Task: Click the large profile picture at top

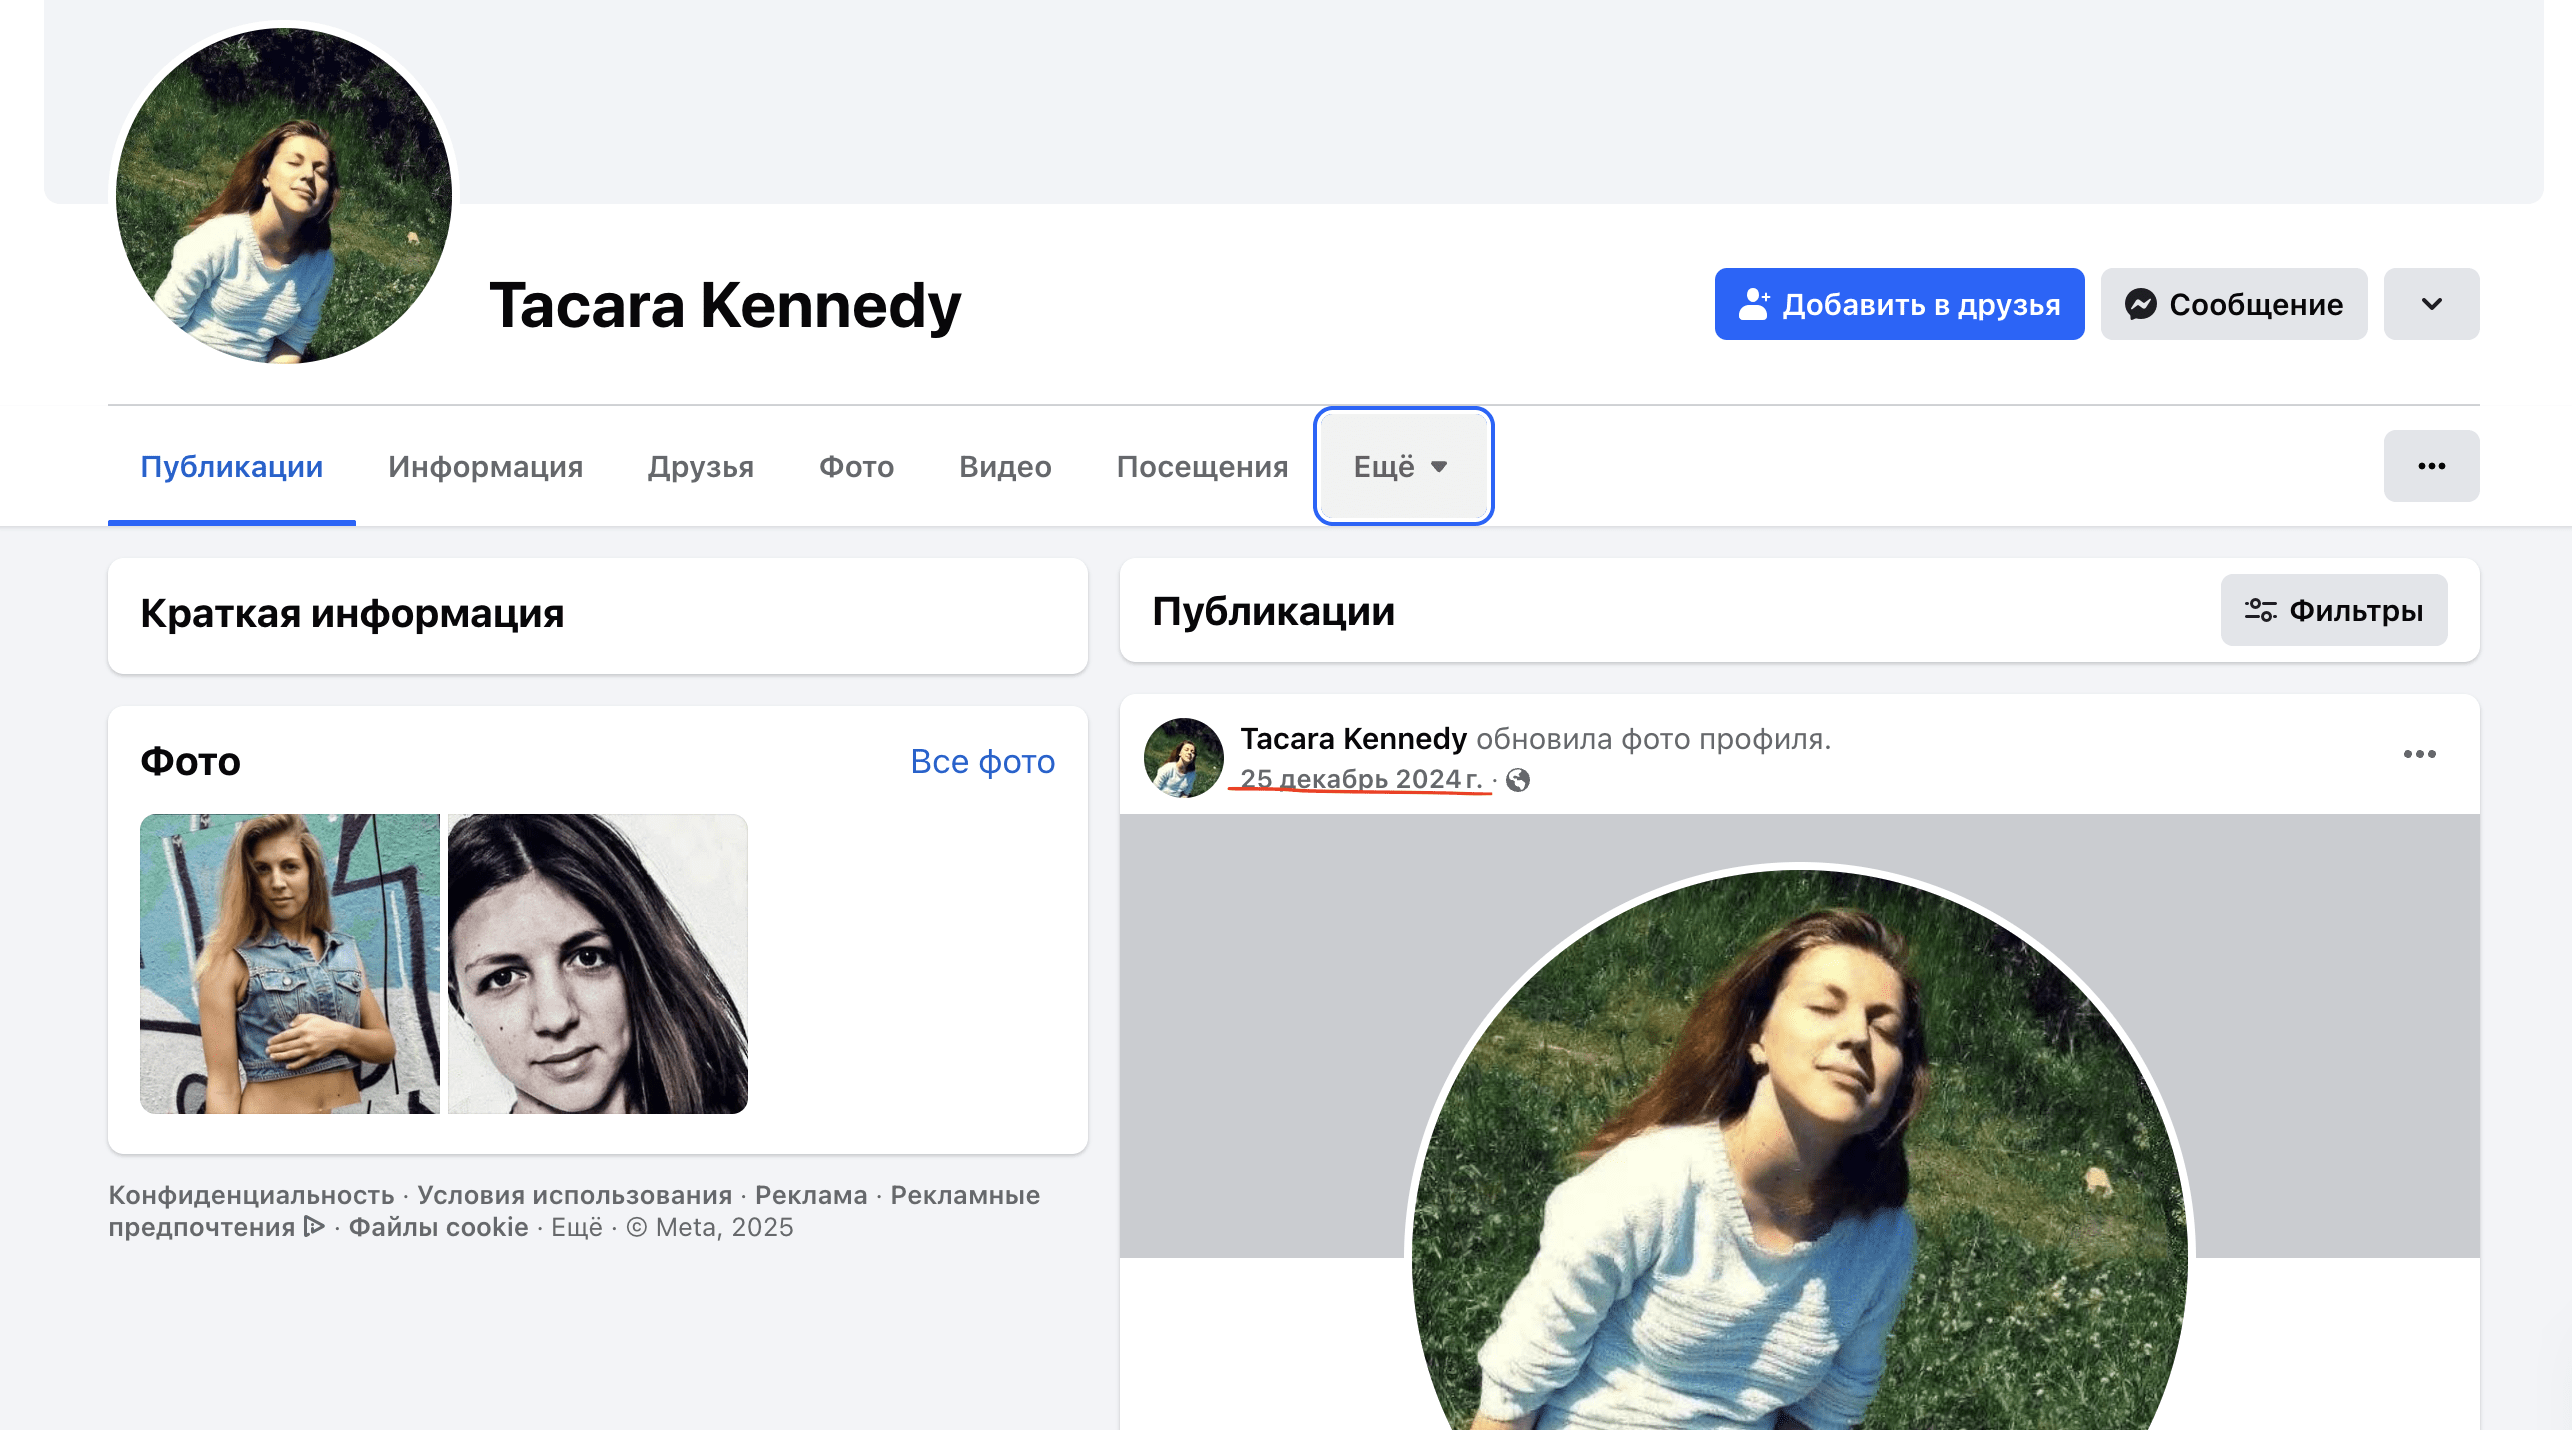Action: 284,196
